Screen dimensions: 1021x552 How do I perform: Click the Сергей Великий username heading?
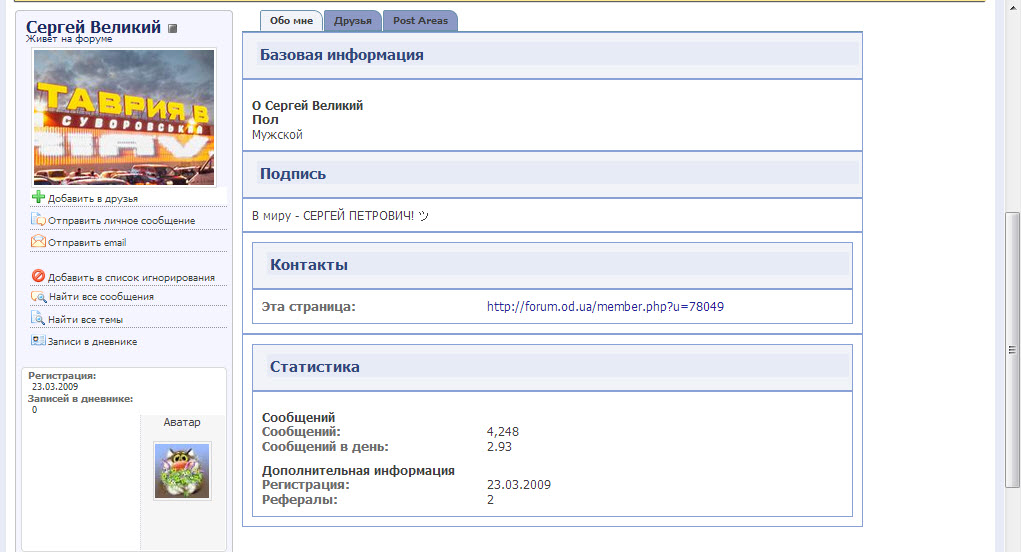[93, 27]
